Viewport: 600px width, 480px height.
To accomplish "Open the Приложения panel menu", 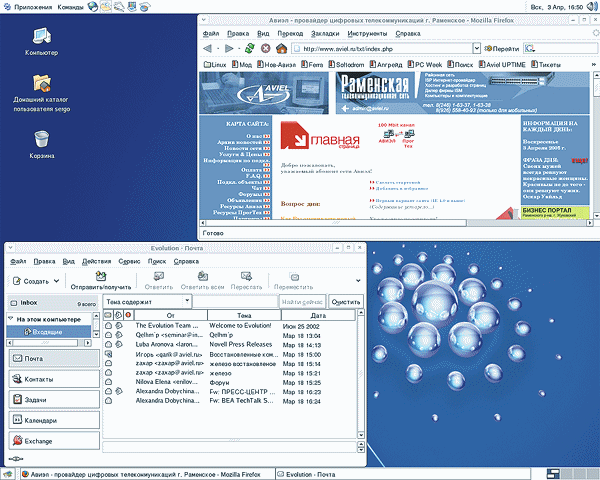I will tap(28, 7).
